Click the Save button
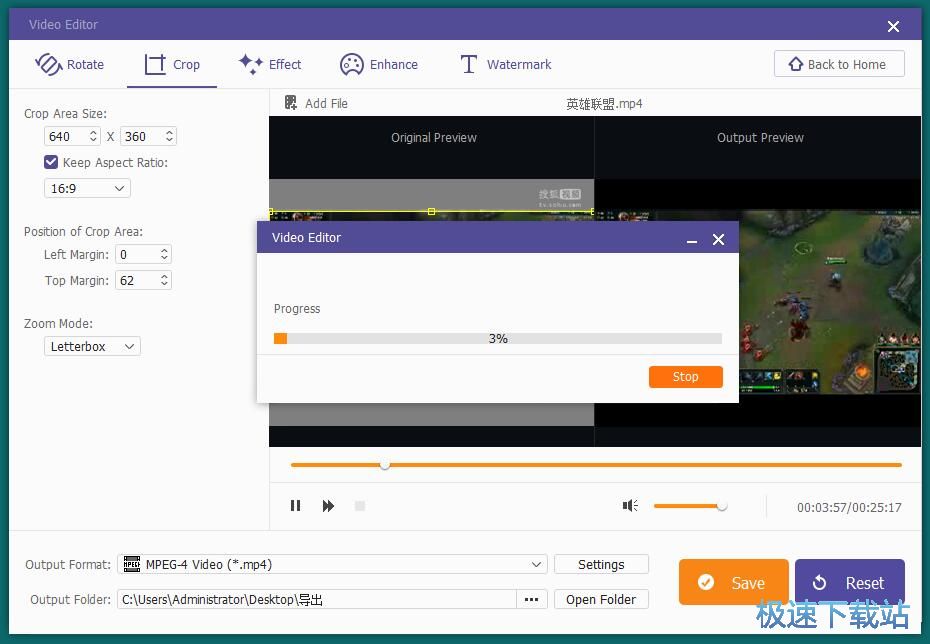Viewport: 930px width, 644px height. pyautogui.click(x=734, y=582)
